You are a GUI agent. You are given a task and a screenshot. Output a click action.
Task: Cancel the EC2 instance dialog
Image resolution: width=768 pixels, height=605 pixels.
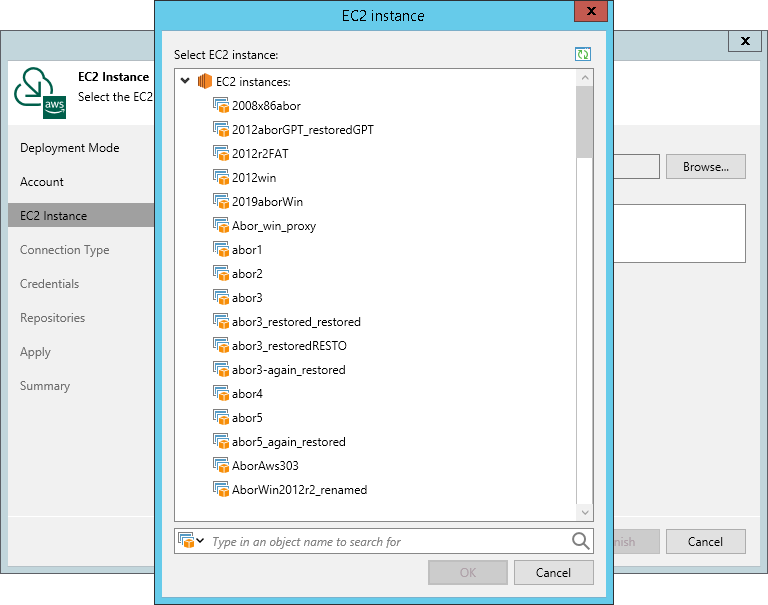coord(553,573)
